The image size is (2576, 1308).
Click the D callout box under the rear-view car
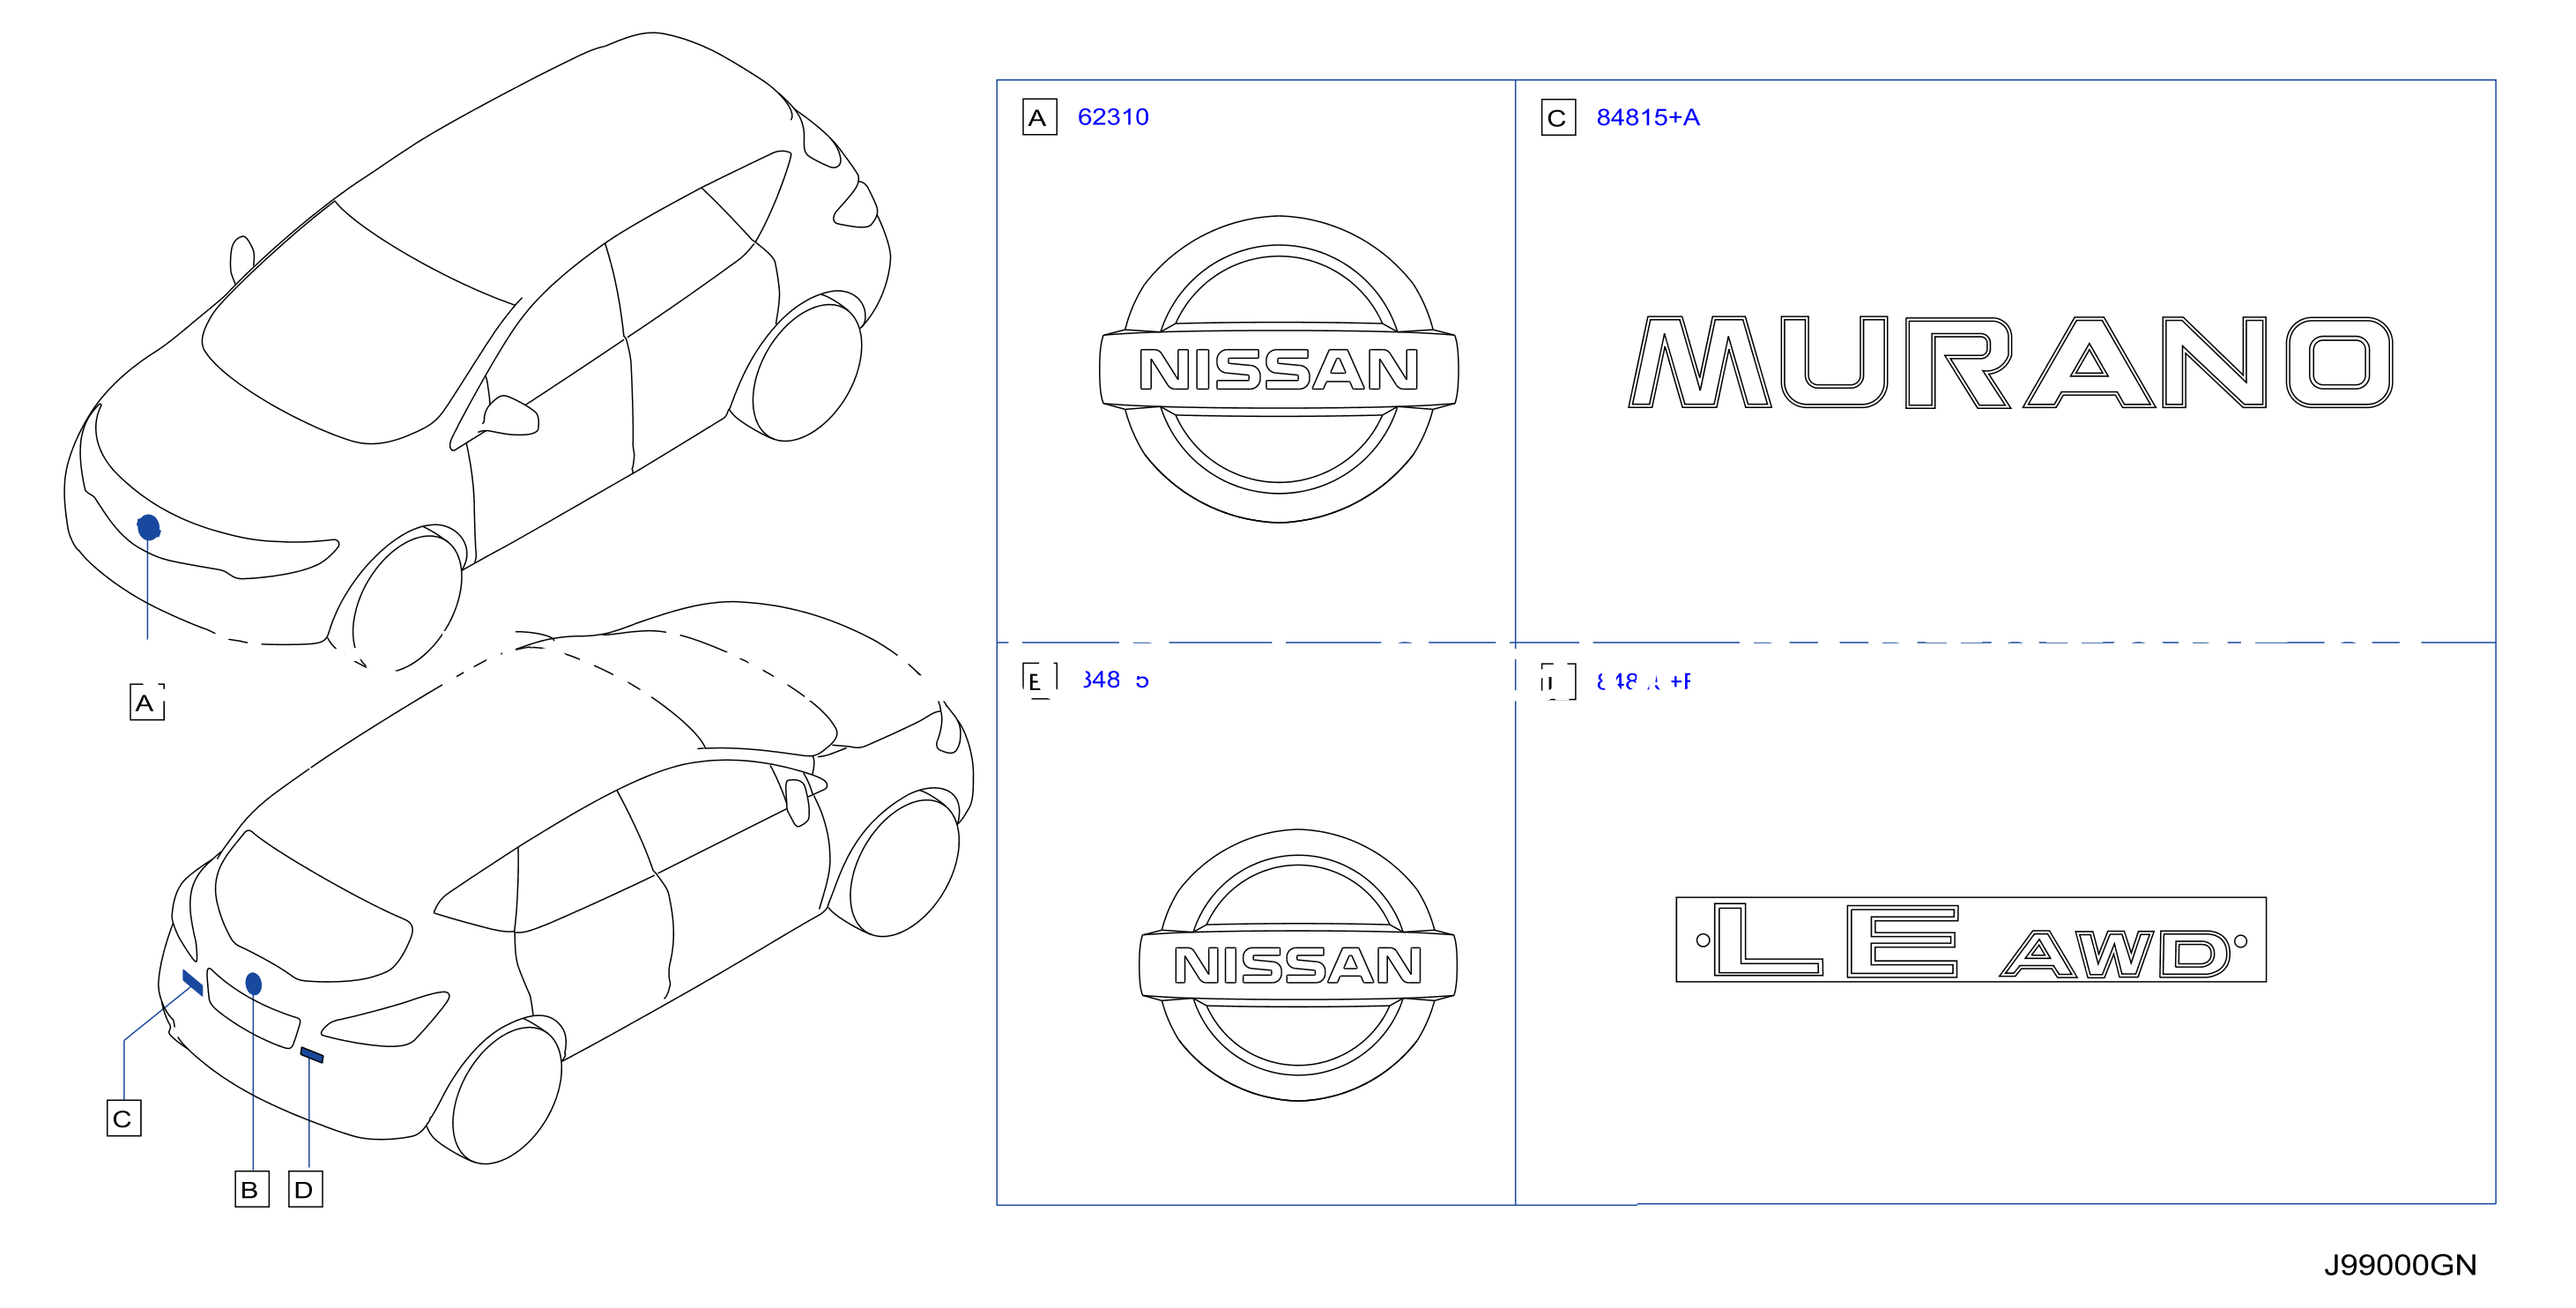[x=305, y=1189]
